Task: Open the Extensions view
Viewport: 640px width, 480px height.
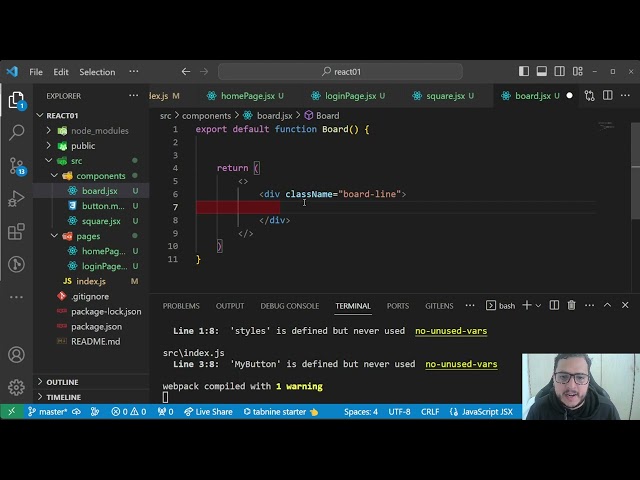Action: coord(16,232)
